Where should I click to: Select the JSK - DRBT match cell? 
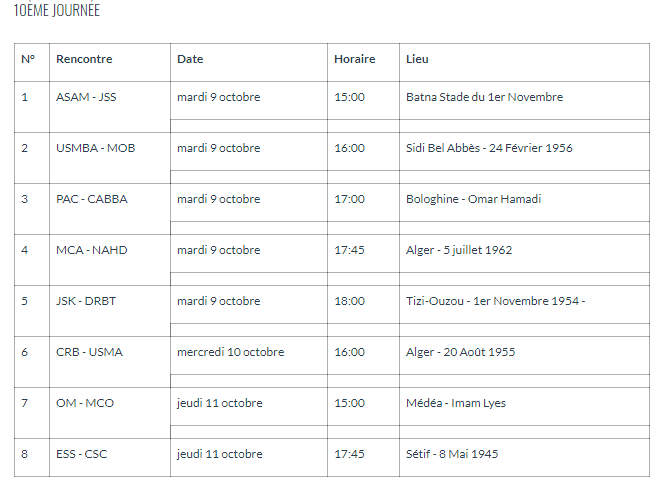[x=86, y=301]
